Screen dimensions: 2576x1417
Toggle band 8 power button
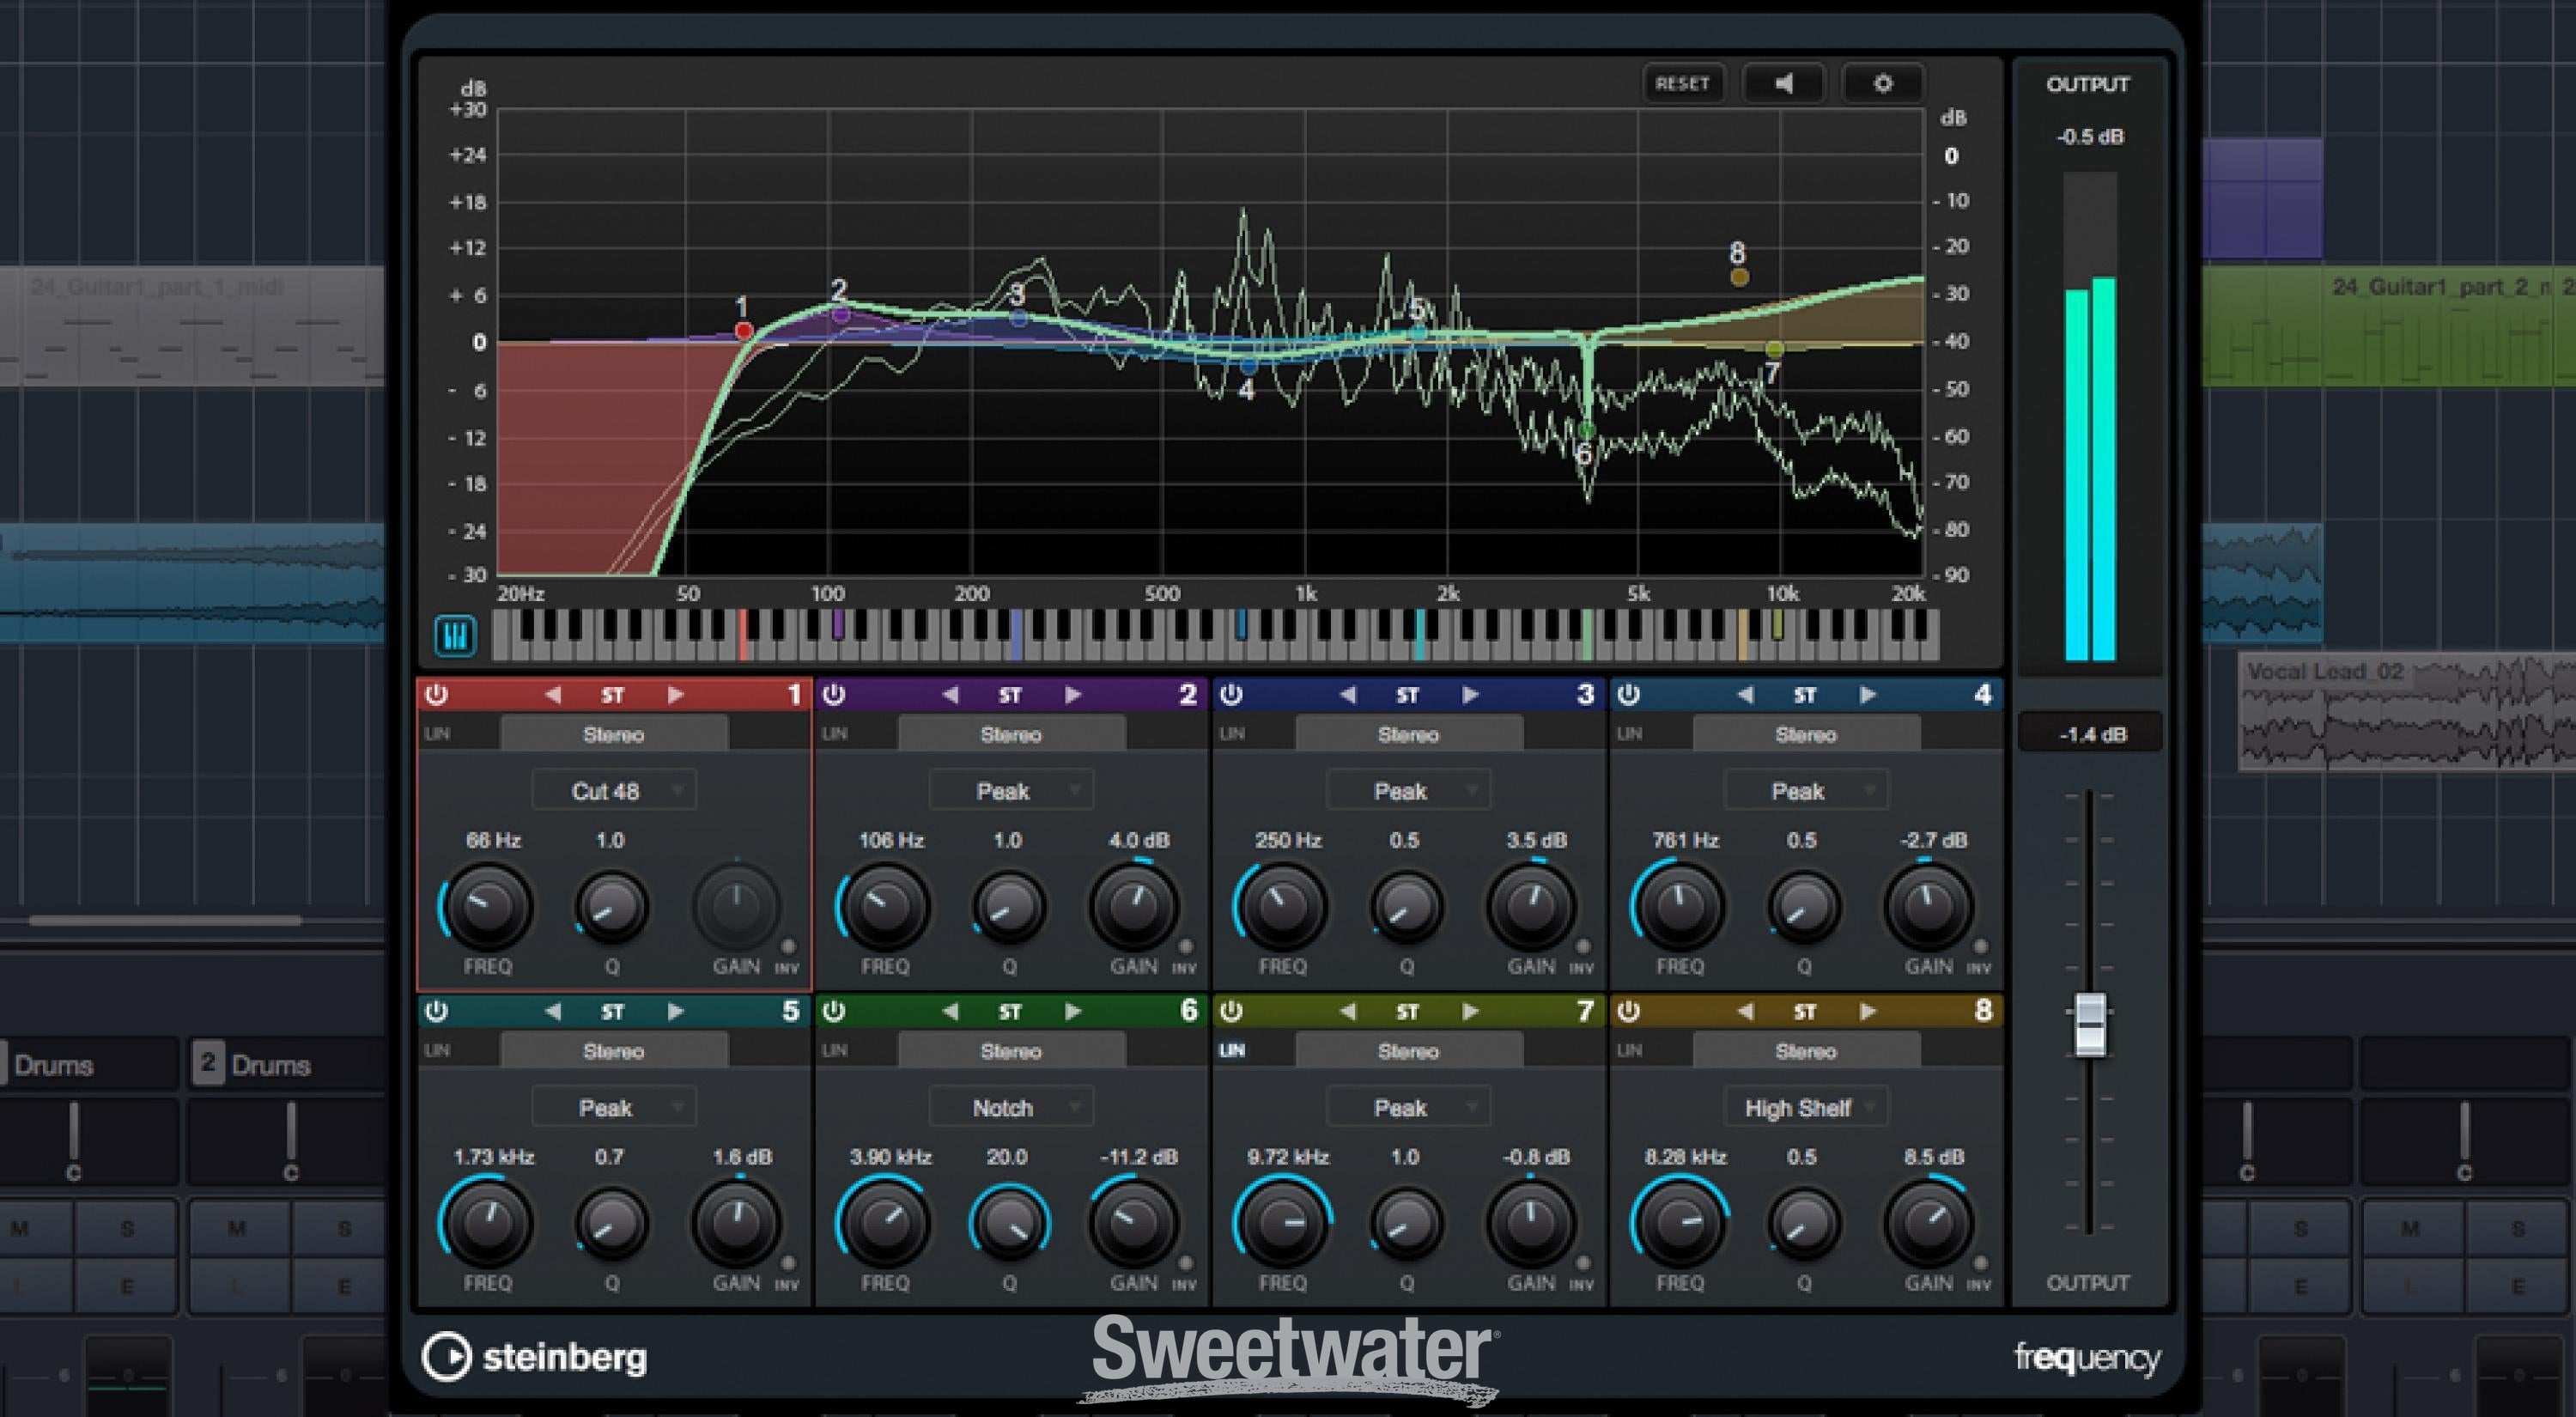point(1628,1011)
